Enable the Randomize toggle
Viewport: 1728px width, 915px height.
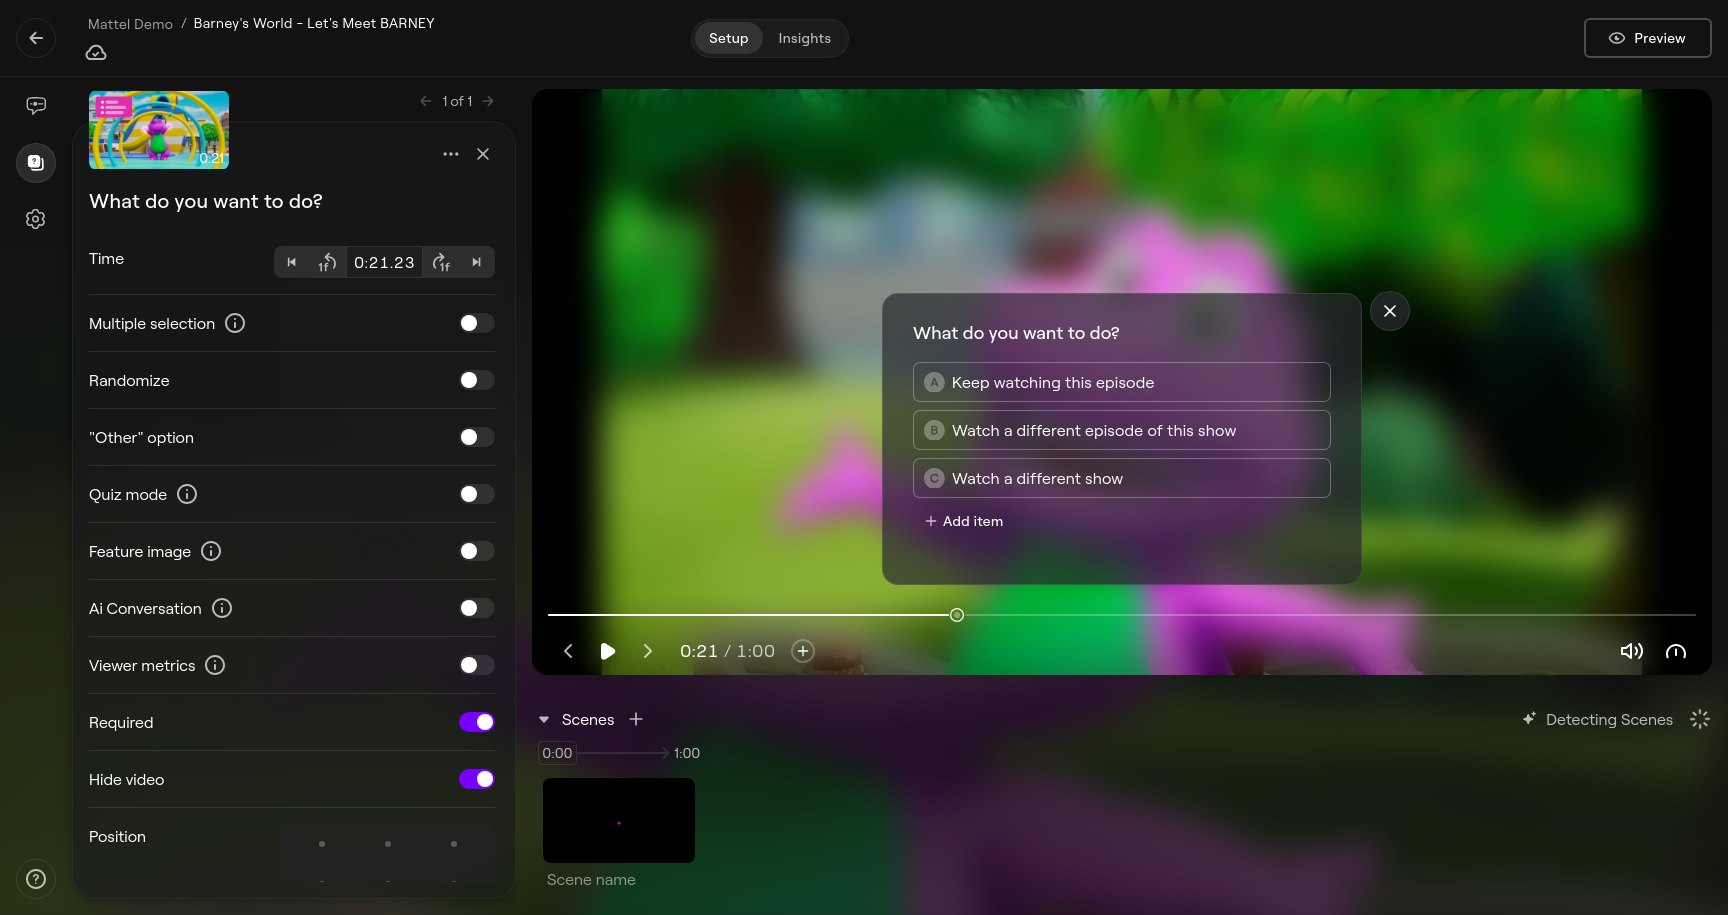476,380
